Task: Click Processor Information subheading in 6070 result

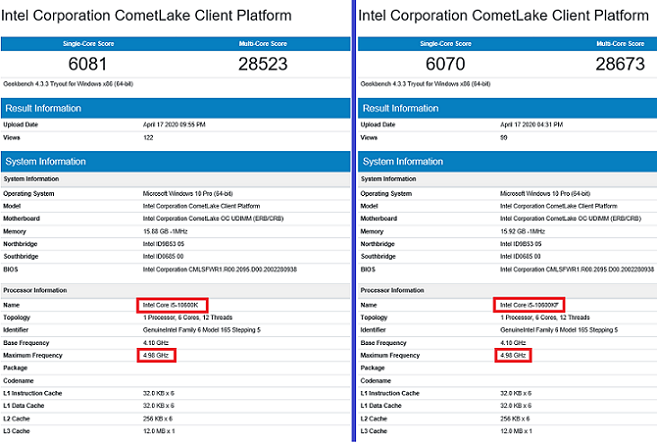Action: [x=392, y=290]
